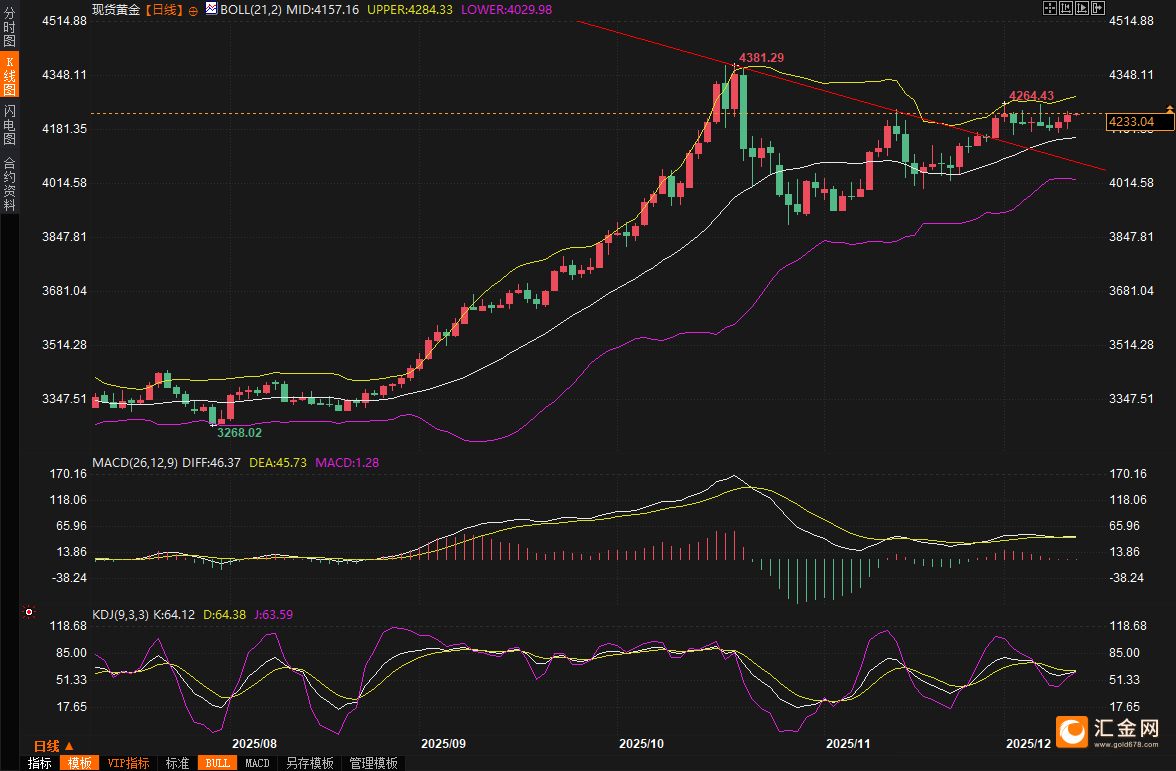Click the orange circle-plus icon beside 日线 title
This screenshot has width=1176, height=771.
(x=193, y=10)
